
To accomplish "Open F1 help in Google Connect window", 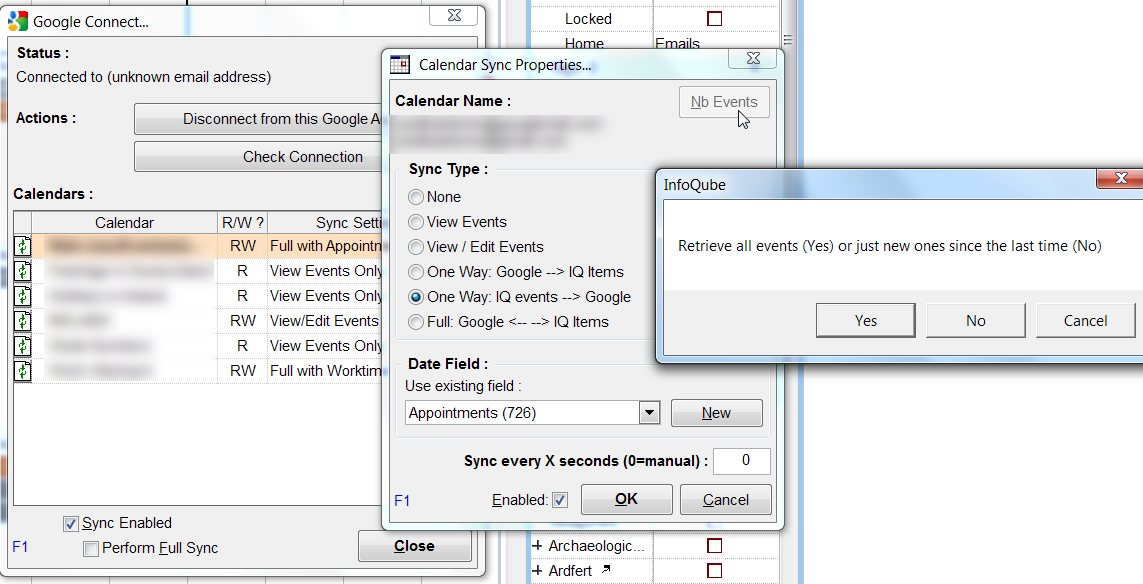I will pyautogui.click(x=20, y=547).
